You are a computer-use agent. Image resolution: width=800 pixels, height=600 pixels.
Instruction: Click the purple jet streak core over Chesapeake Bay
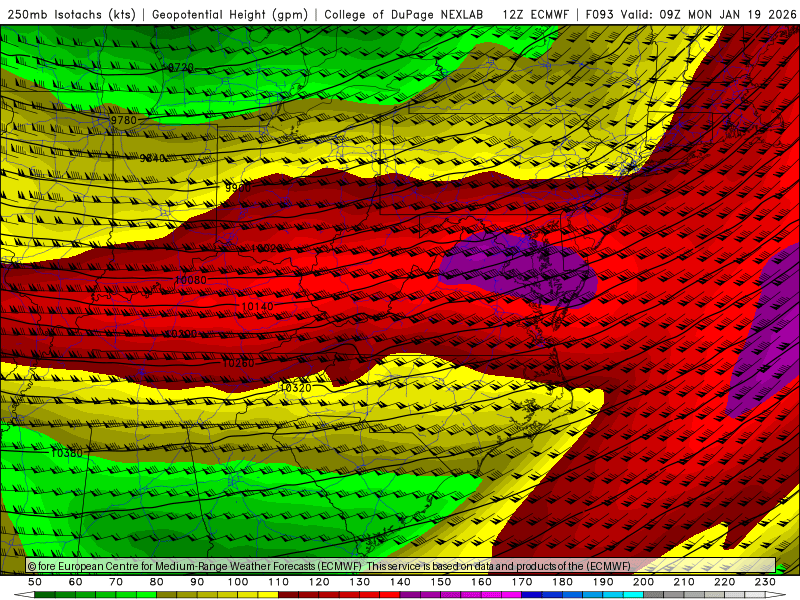coord(518,269)
